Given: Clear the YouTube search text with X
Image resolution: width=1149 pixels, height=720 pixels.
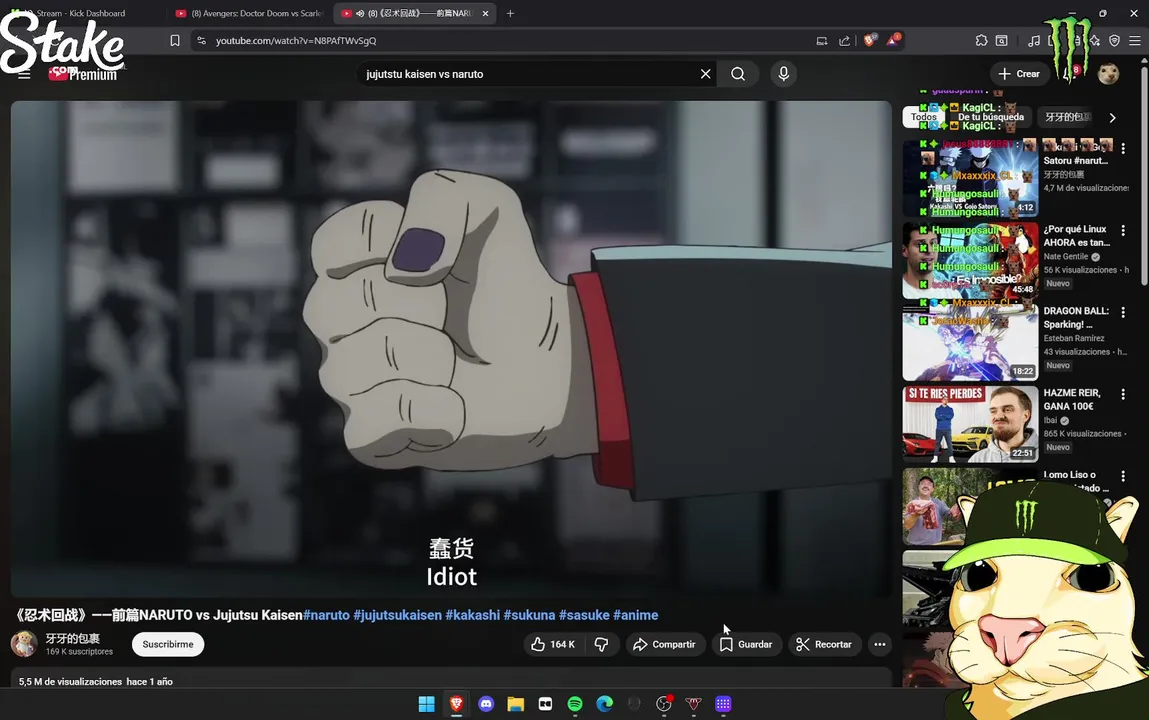Looking at the screenshot, I should click(705, 74).
